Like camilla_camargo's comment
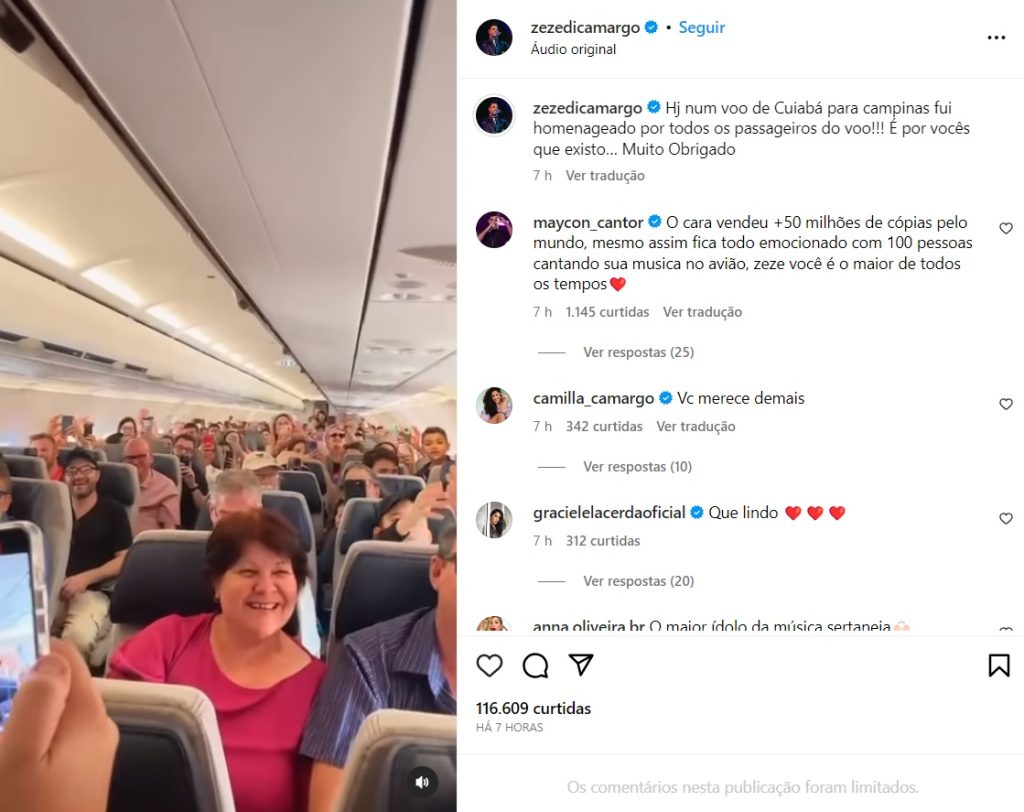Image resolution: width=1024 pixels, height=812 pixels. tap(1006, 404)
